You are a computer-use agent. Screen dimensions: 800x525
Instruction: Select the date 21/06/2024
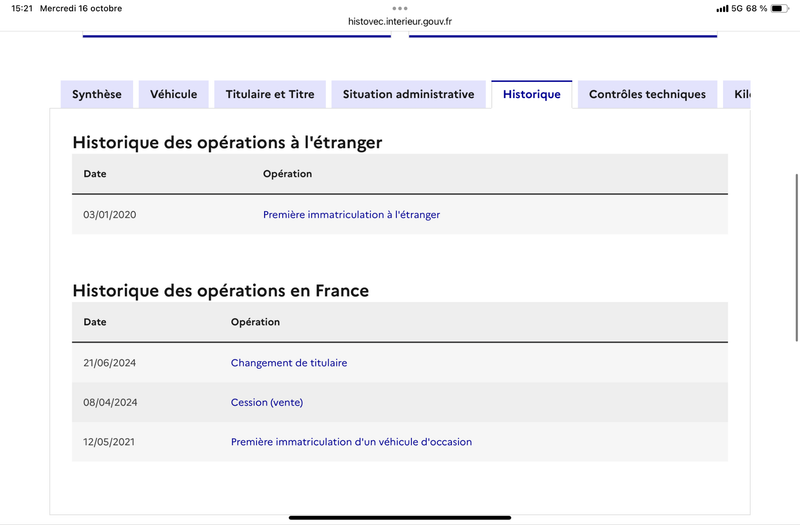[110, 363]
